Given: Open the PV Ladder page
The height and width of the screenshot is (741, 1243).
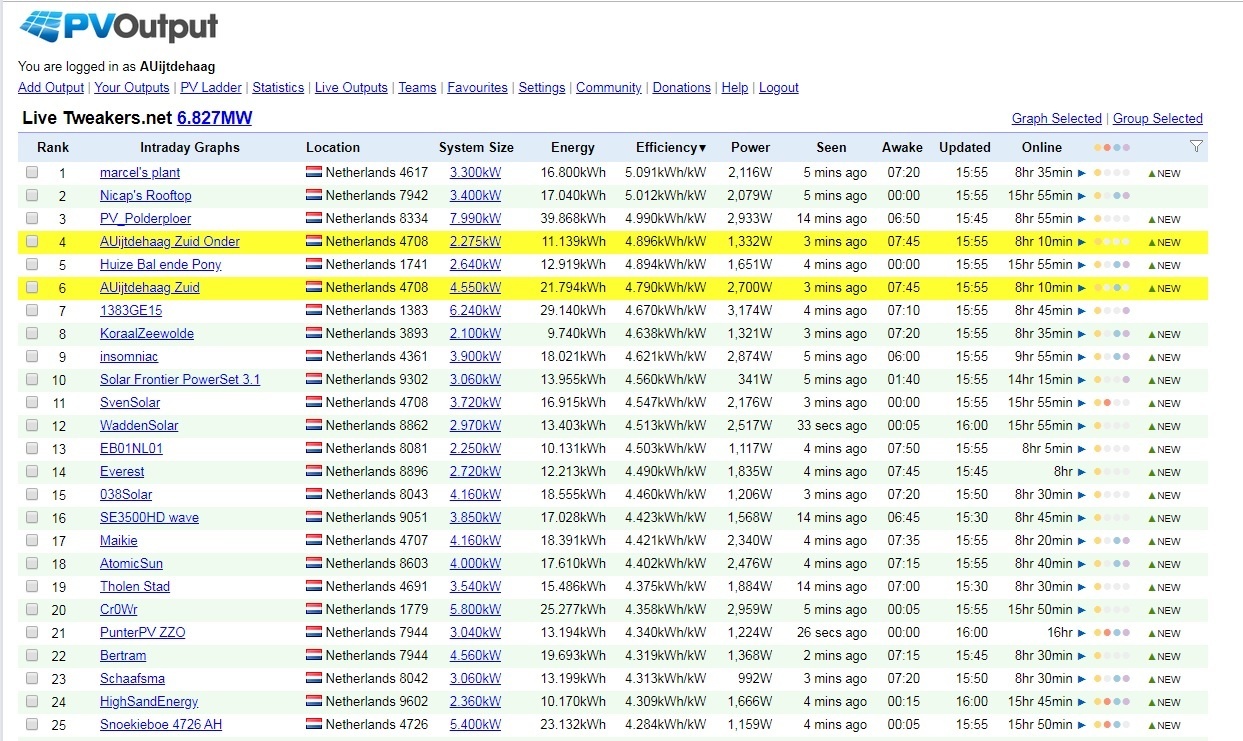Looking at the screenshot, I should (211, 88).
